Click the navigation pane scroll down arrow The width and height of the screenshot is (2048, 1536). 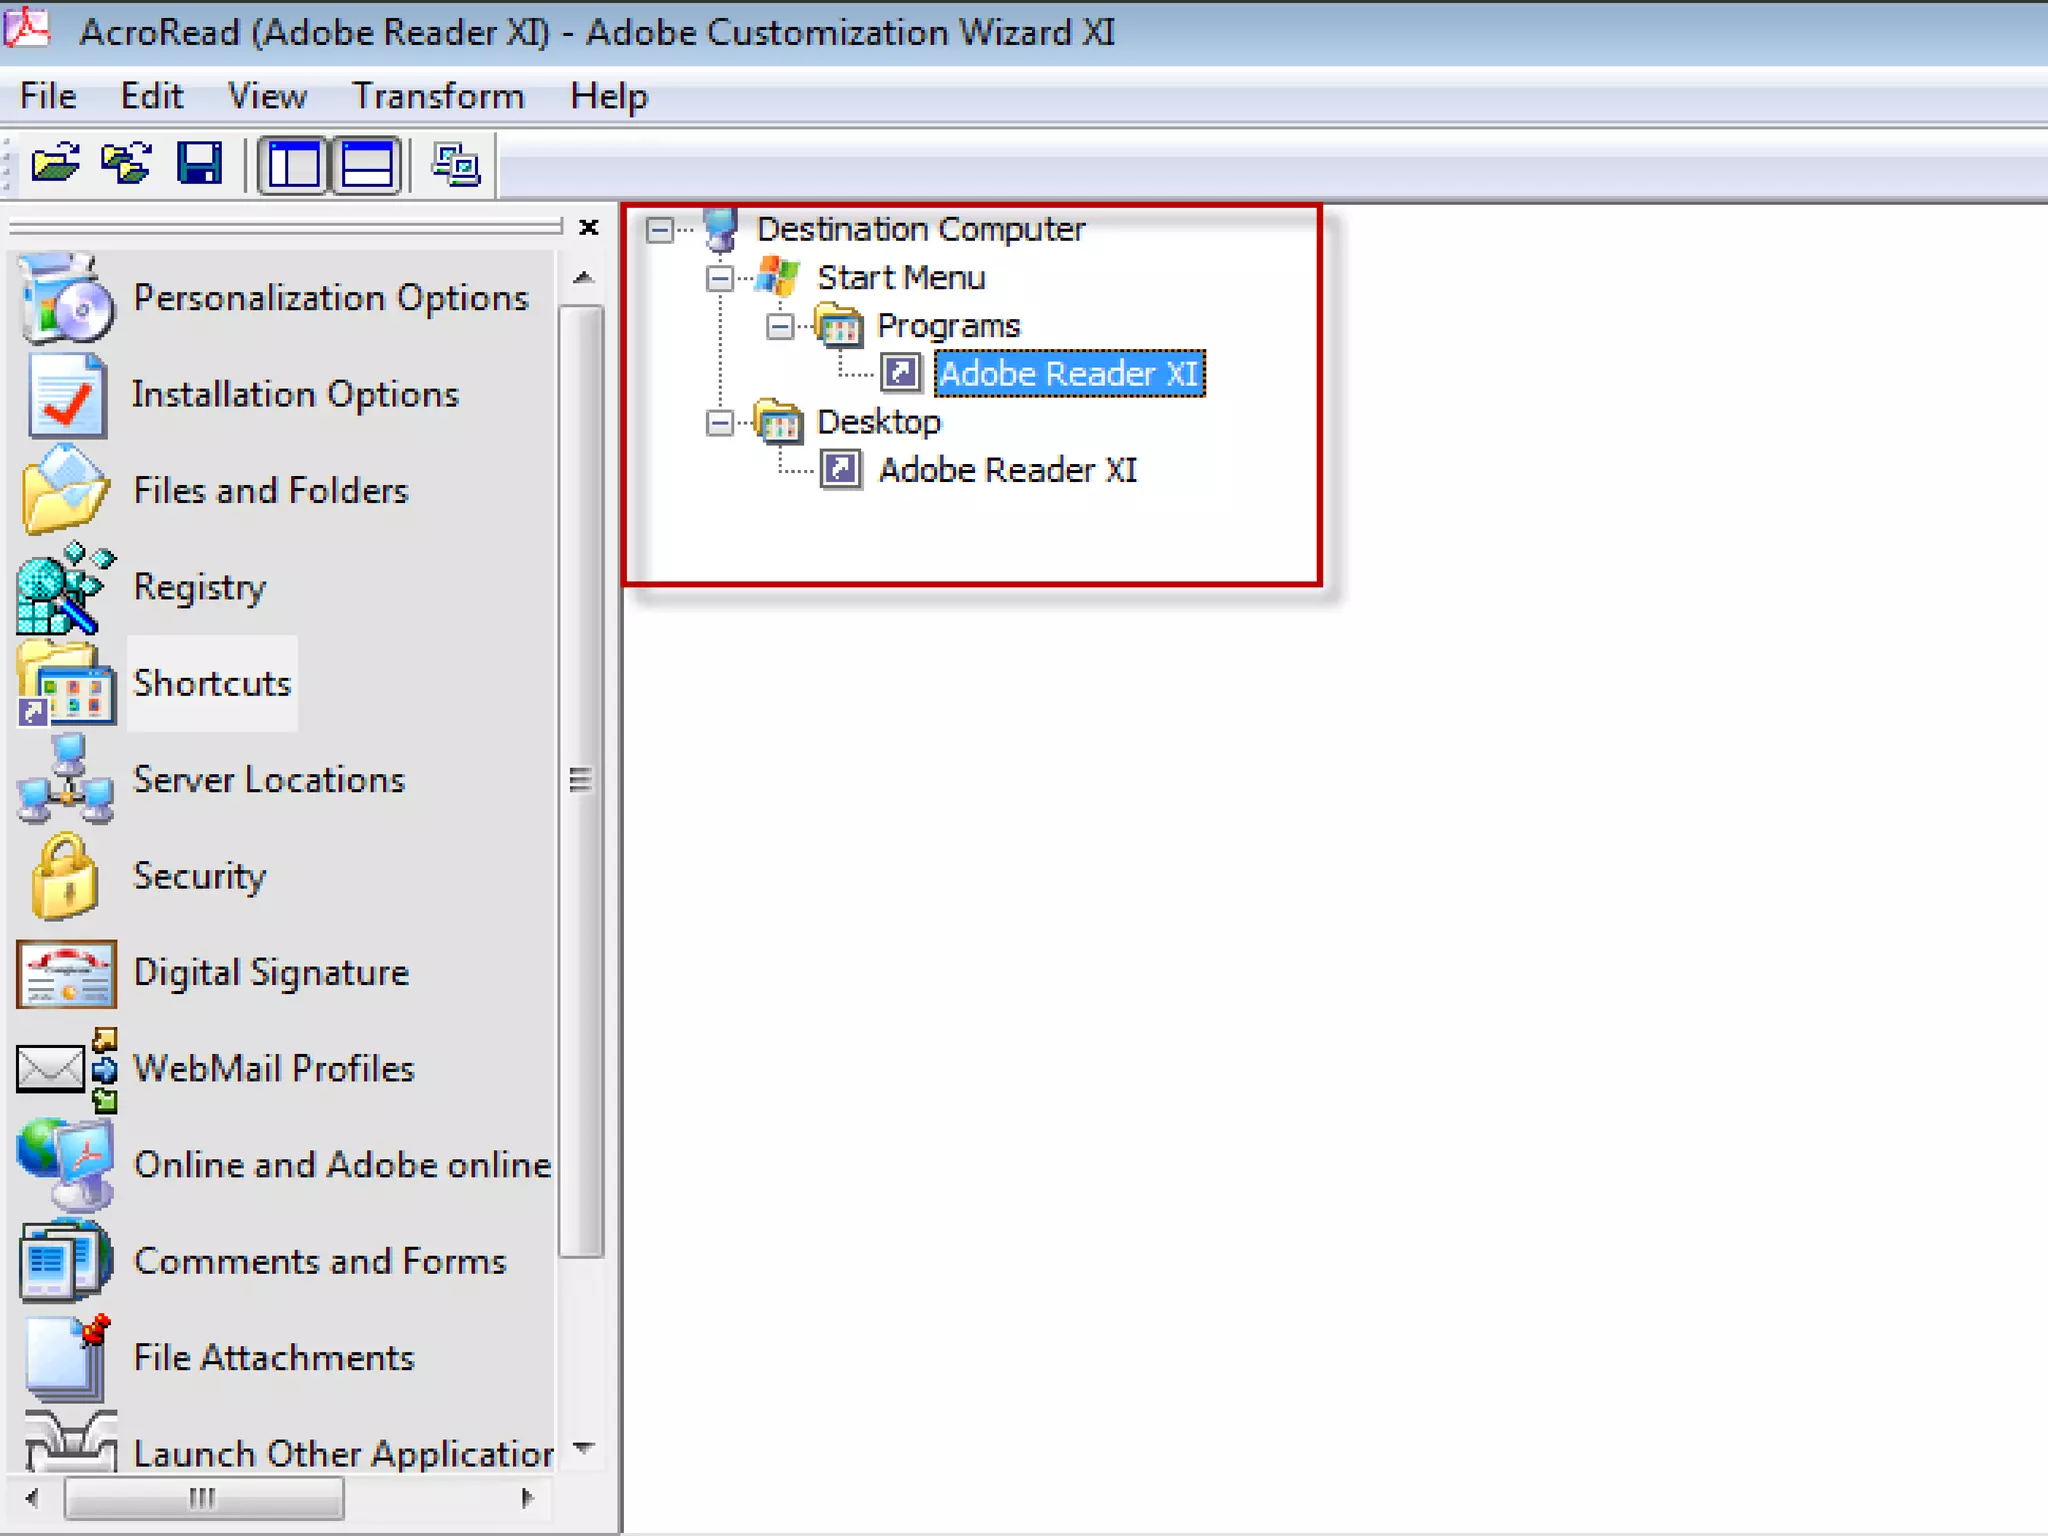click(584, 1447)
